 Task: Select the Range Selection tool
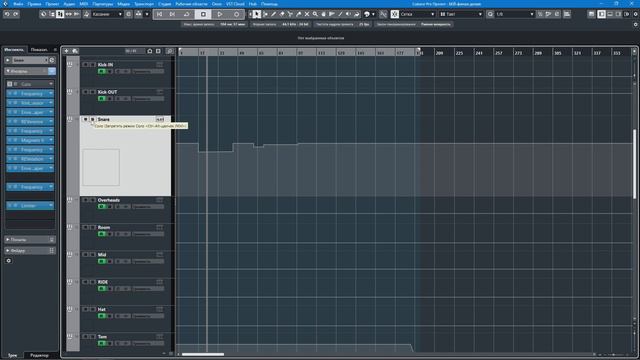coord(265,14)
